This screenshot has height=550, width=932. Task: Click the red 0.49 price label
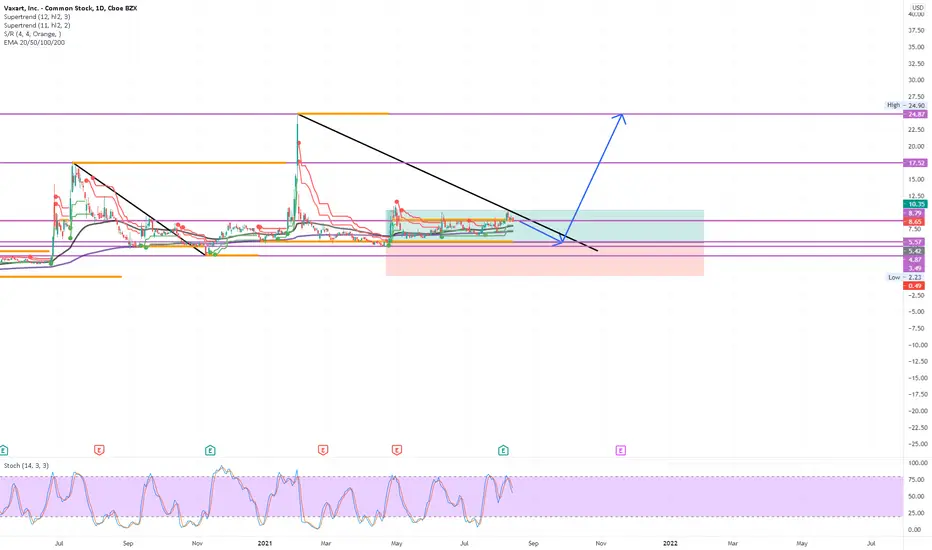click(914, 286)
